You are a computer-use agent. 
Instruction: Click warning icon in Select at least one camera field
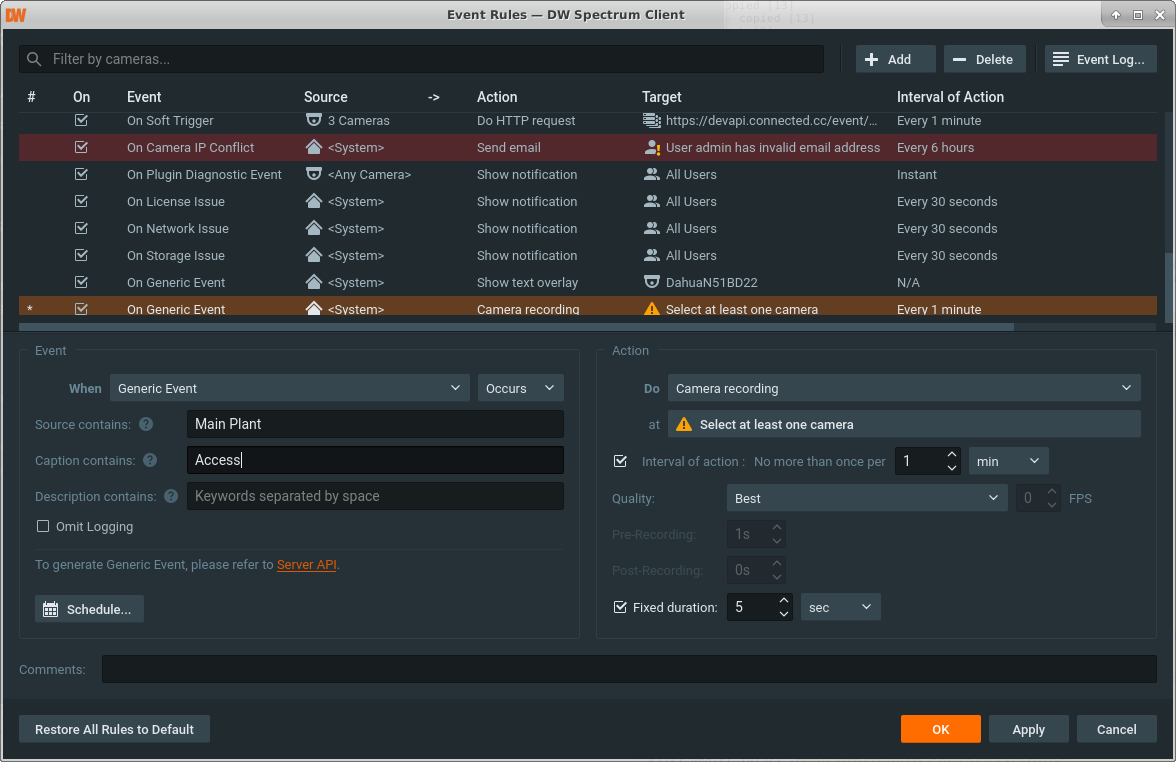[684, 424]
